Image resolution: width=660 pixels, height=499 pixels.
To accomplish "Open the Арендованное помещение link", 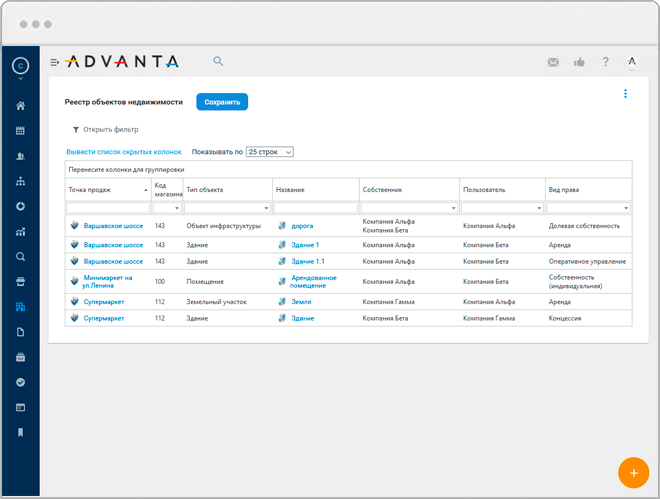I will [x=313, y=281].
